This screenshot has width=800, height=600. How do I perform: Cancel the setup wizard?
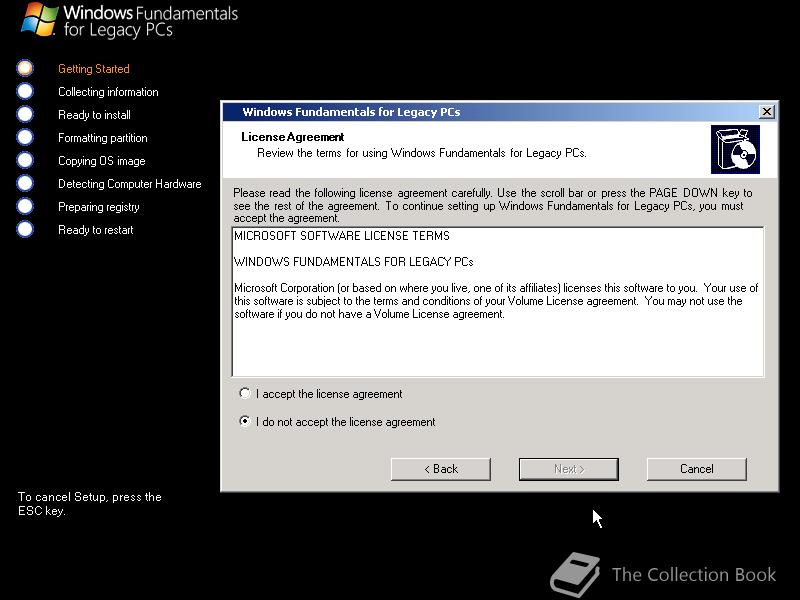[x=696, y=469]
